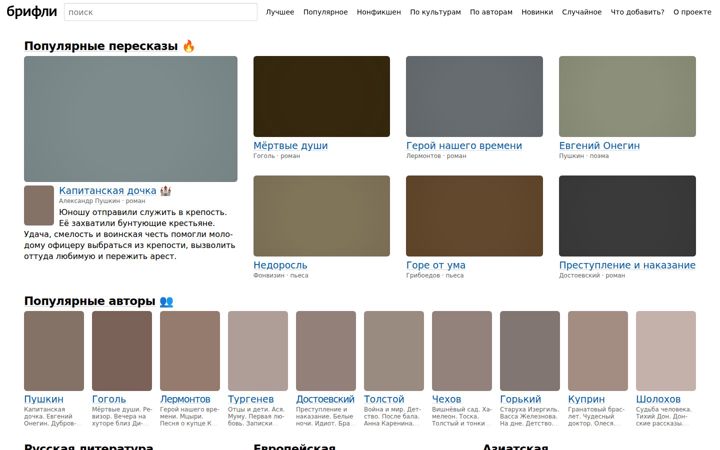
Task: Click the брифли site logo
Action: tap(32, 11)
